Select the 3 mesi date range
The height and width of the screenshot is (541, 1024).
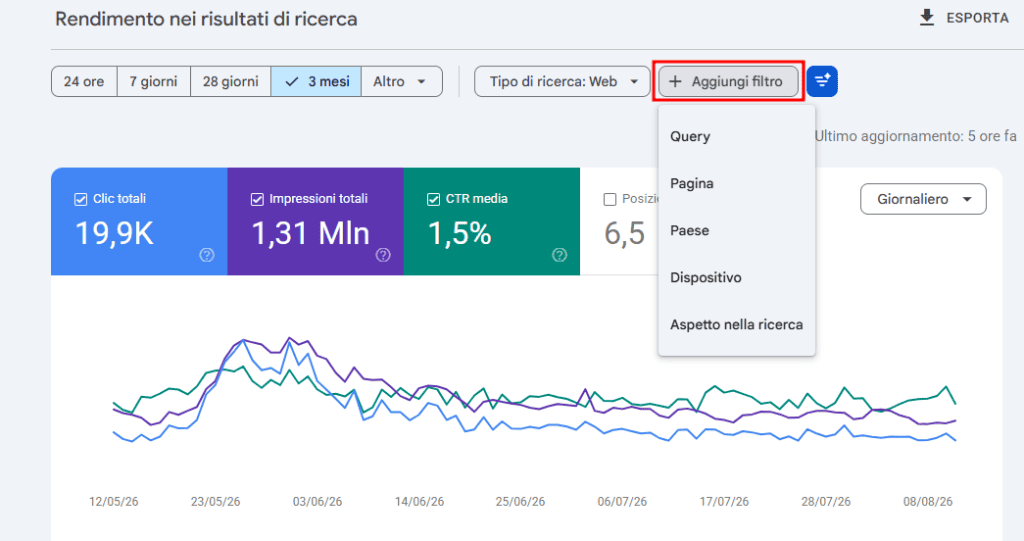click(316, 82)
